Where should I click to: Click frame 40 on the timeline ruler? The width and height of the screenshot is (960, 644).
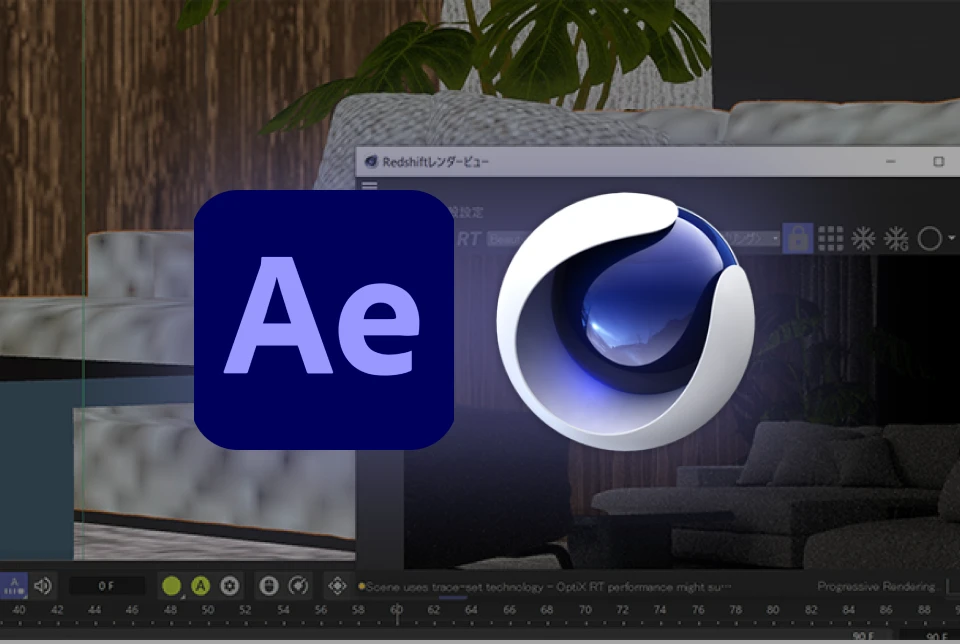pyautogui.click(x=19, y=610)
